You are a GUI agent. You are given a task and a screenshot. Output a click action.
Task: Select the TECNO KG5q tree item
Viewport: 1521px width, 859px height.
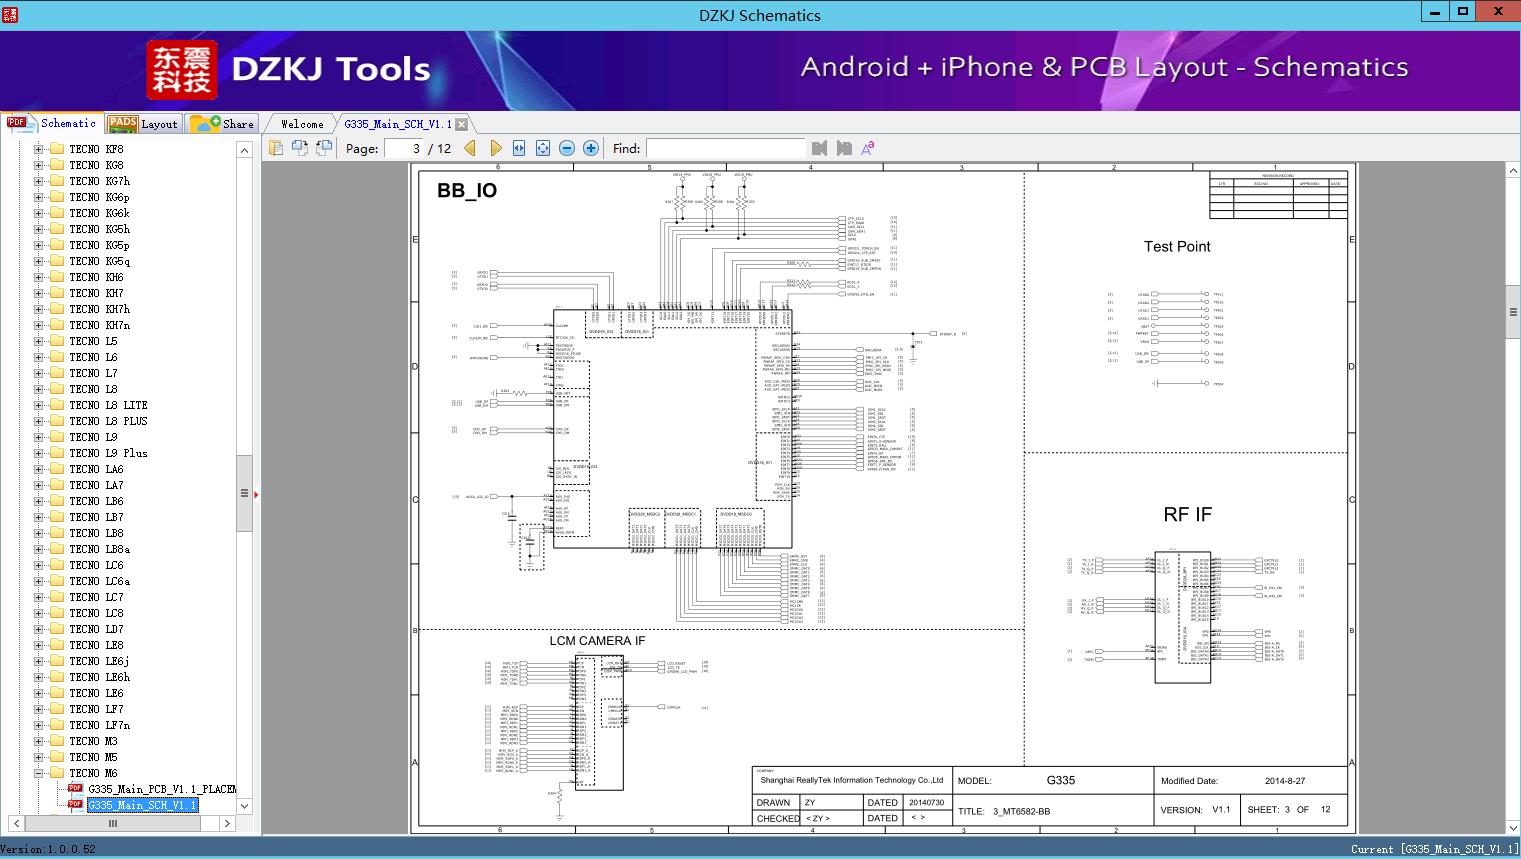tap(99, 261)
